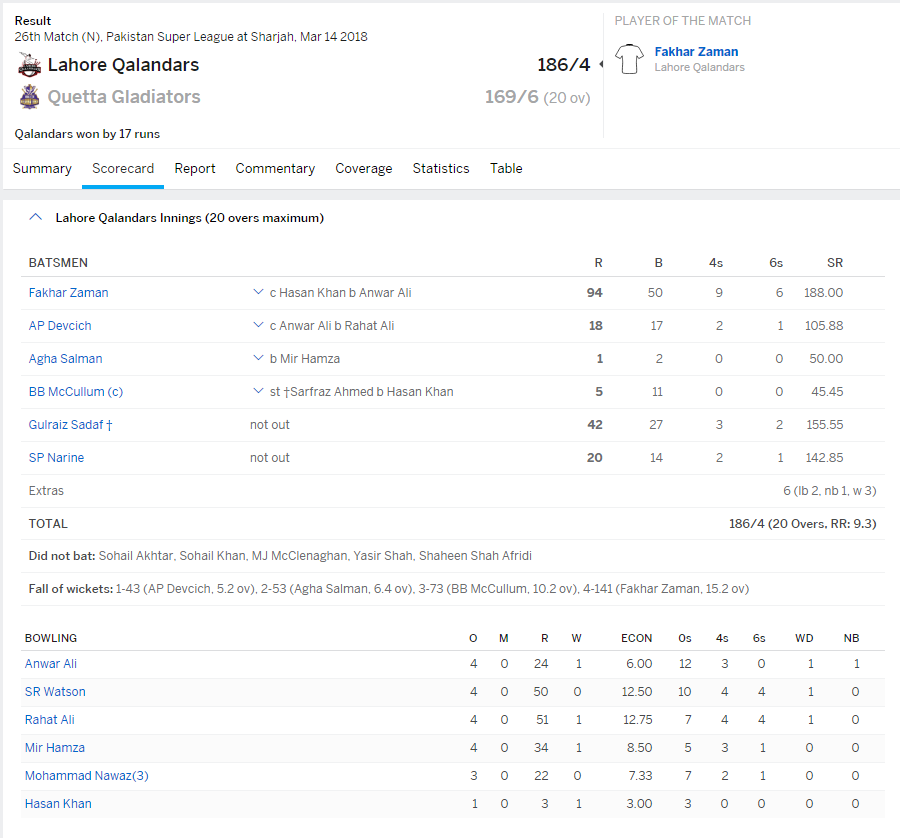Viewport: 900px width, 838px height.
Task: Collapse the Lahore Qalandars Innings section
Action: [35, 217]
